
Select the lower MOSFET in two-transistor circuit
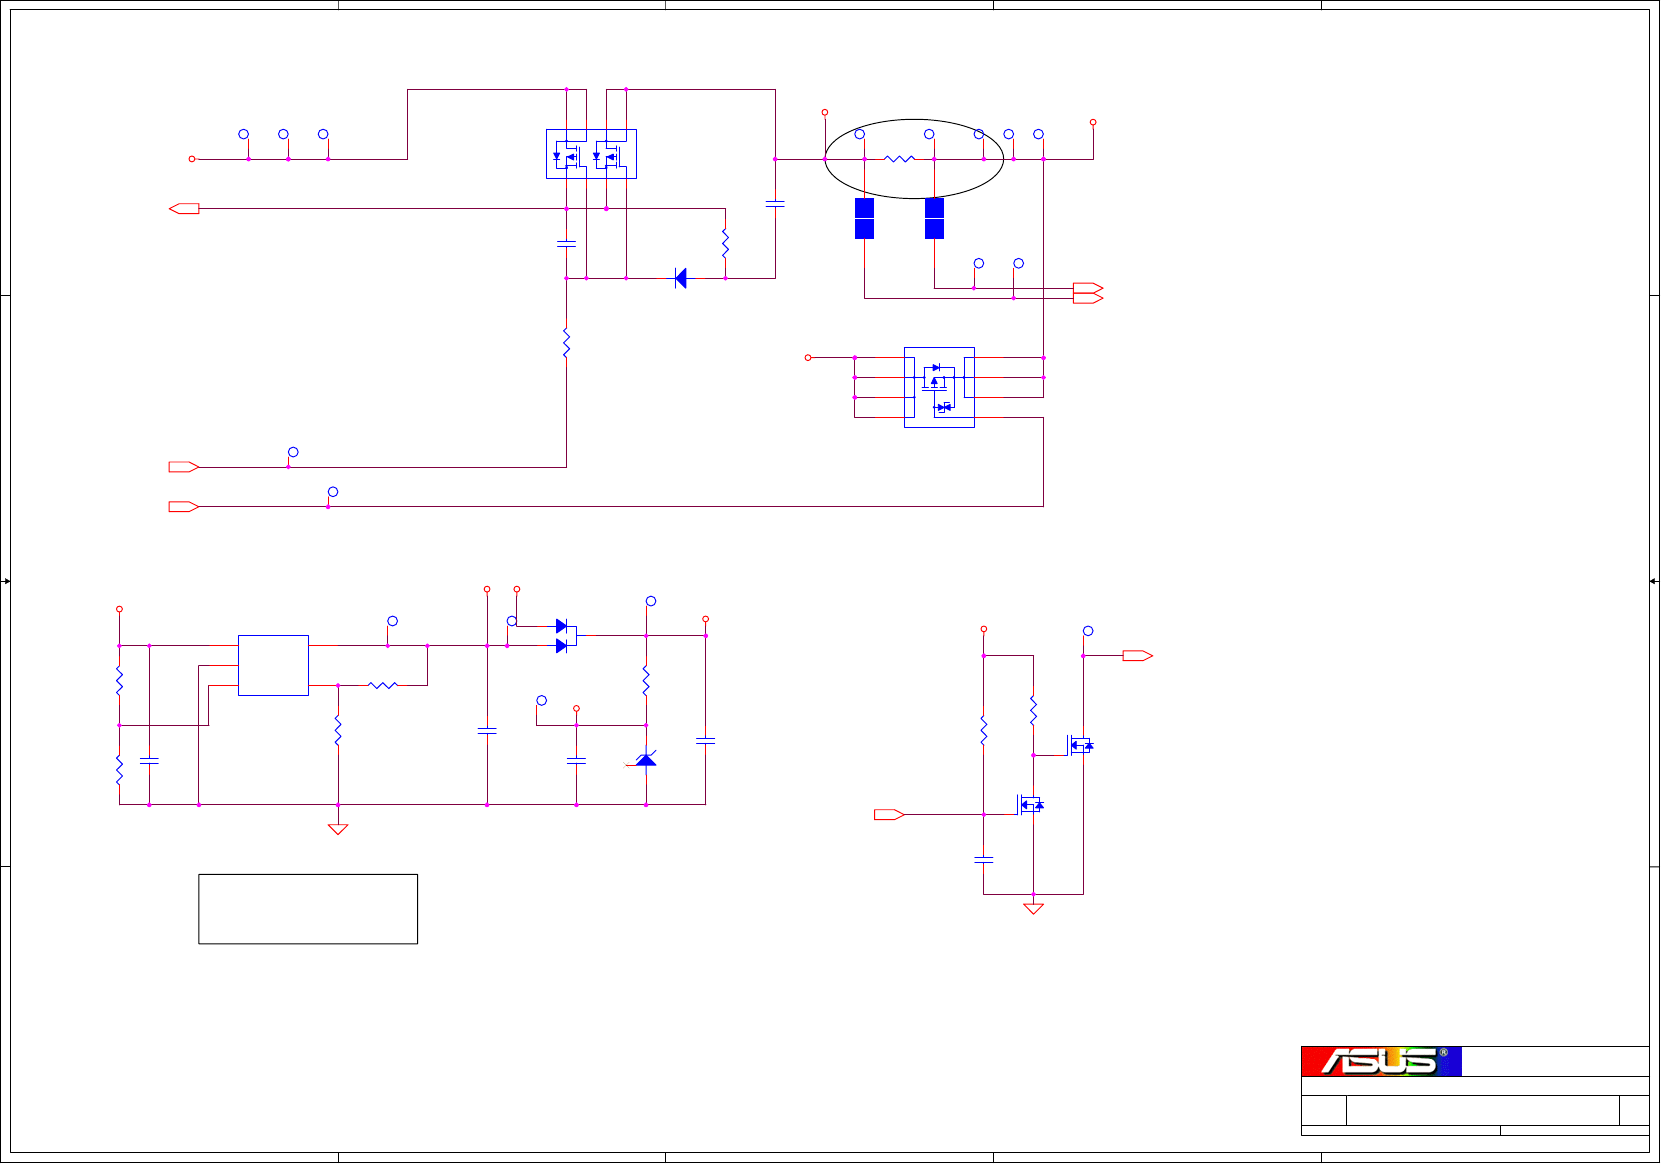(1031, 804)
